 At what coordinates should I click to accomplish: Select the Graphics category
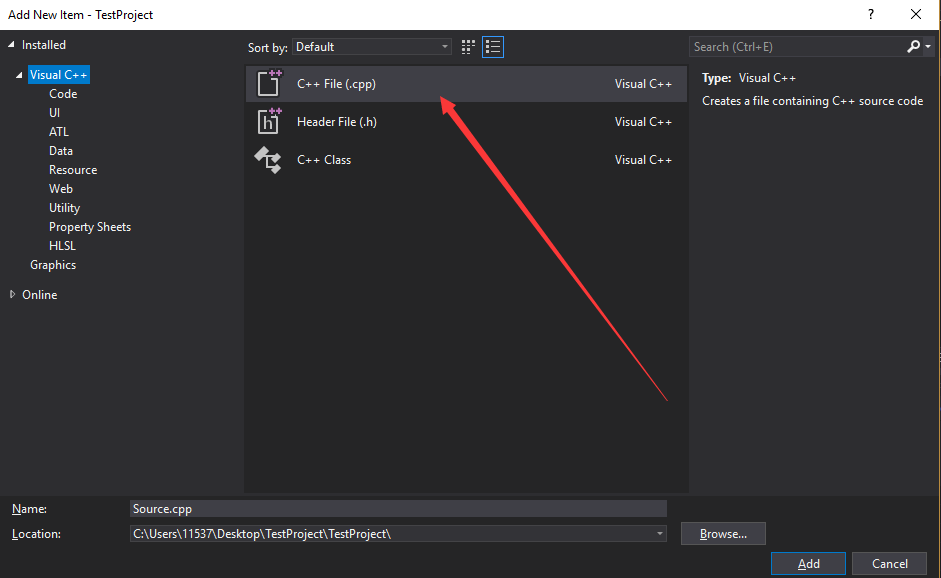point(53,265)
